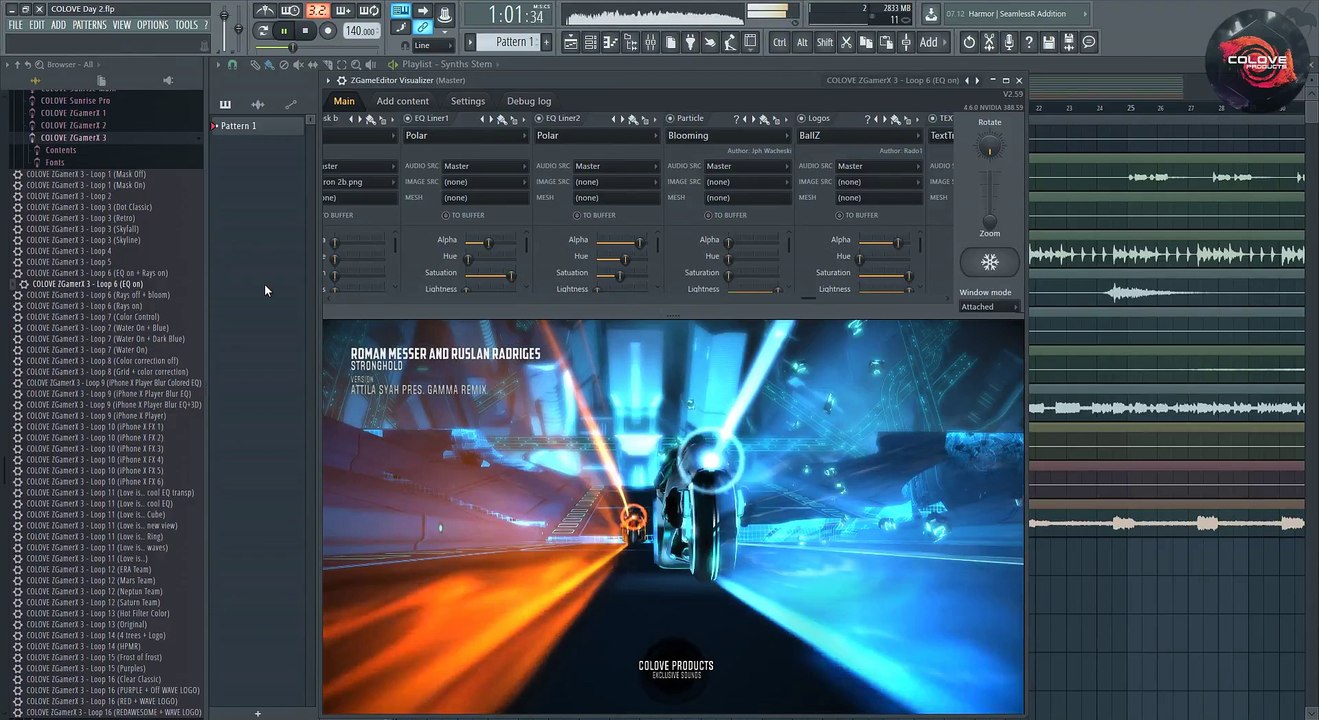Toggle the EQ Liner1 layer enable

click(x=408, y=118)
